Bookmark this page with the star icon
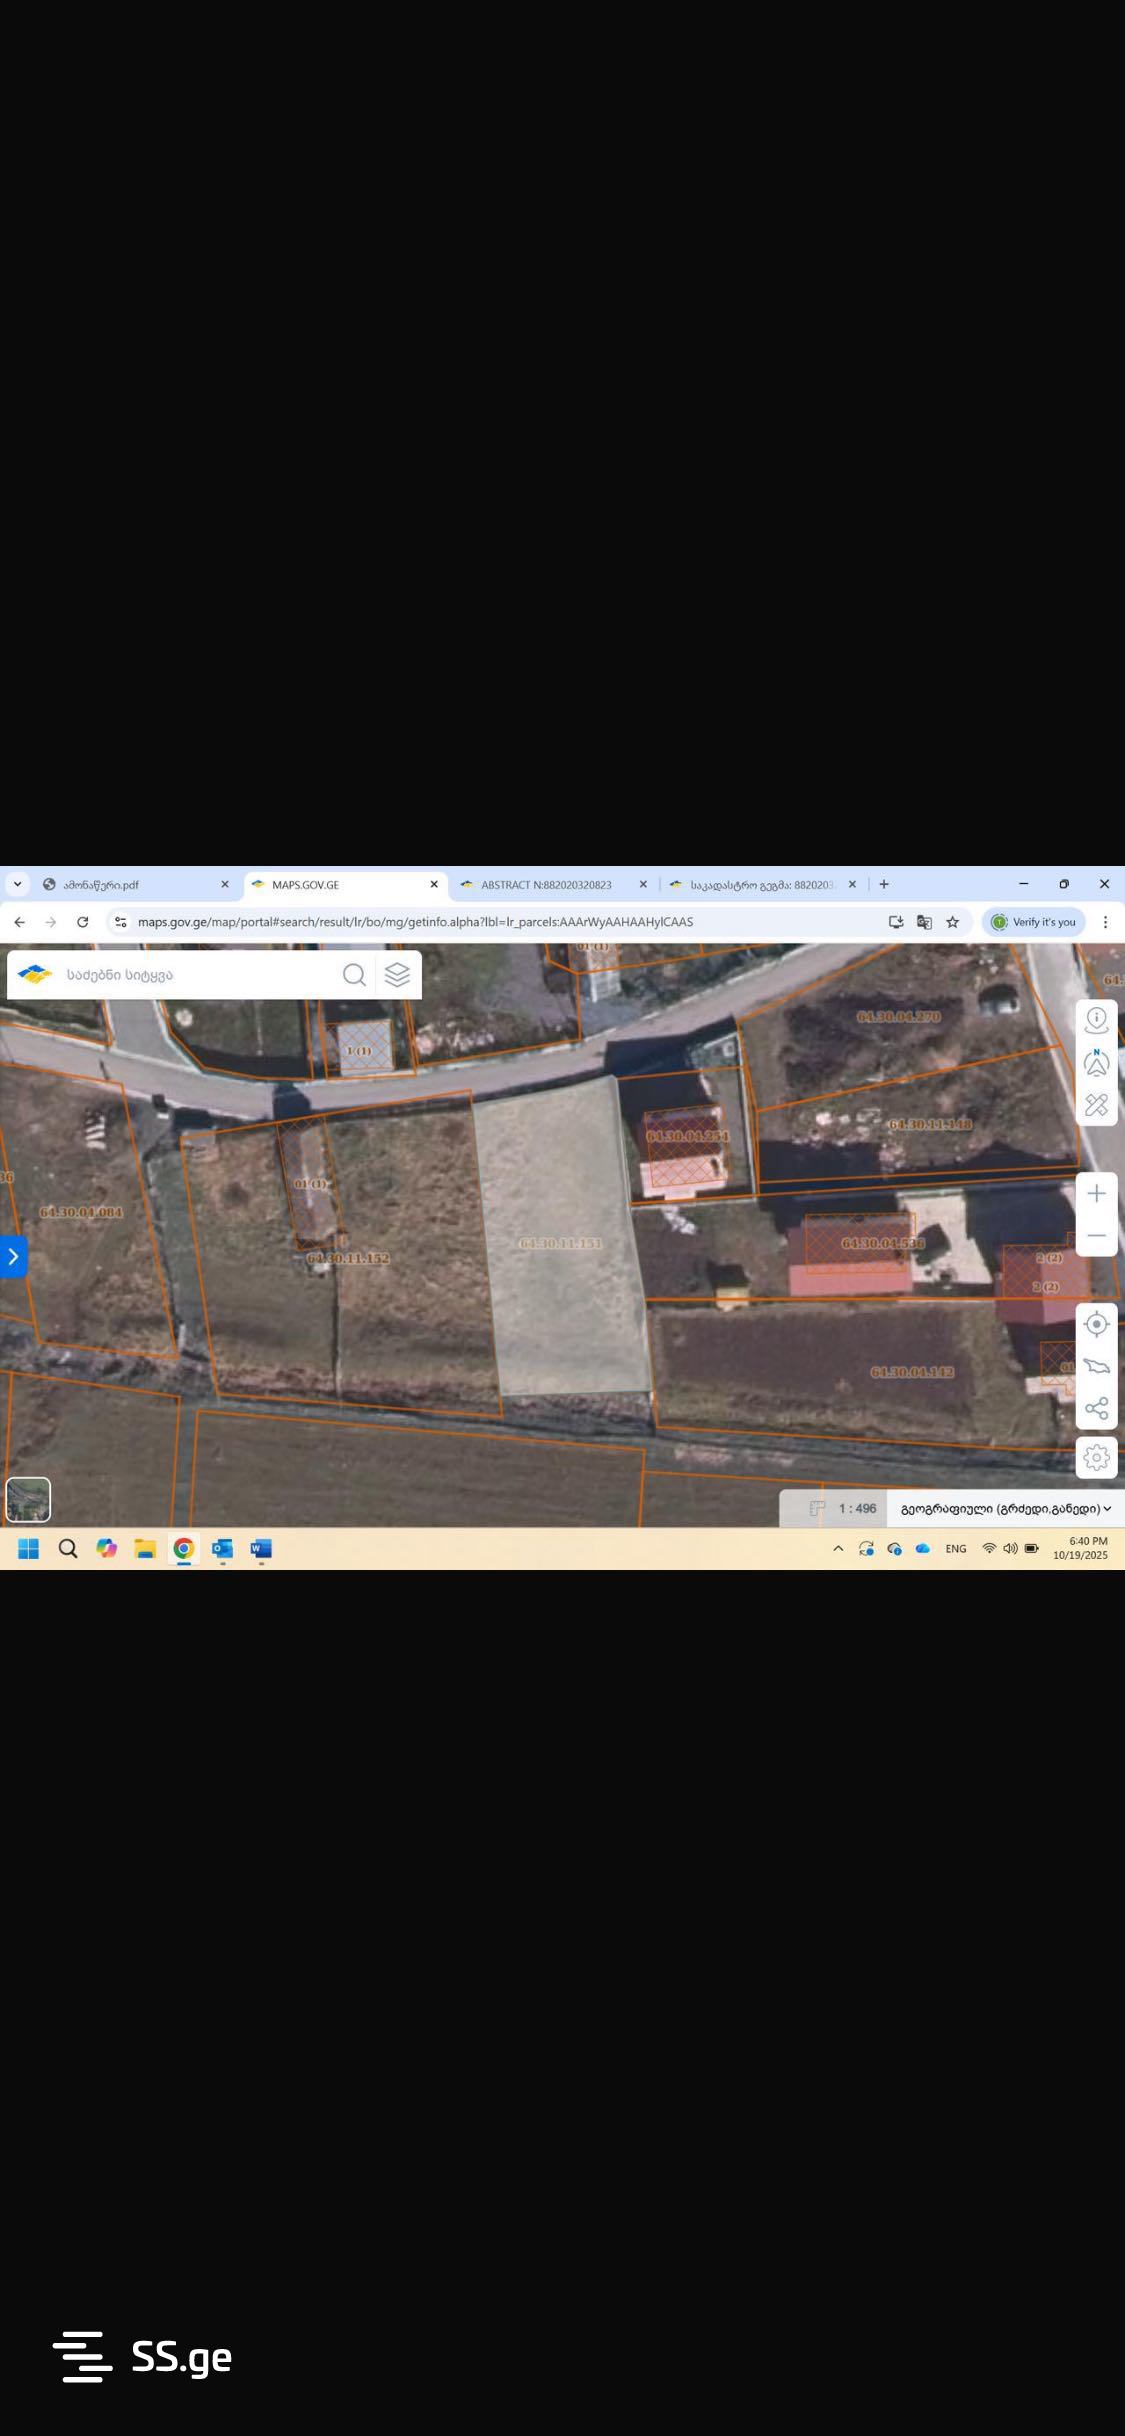The height and width of the screenshot is (2436, 1125). pyautogui.click(x=953, y=922)
